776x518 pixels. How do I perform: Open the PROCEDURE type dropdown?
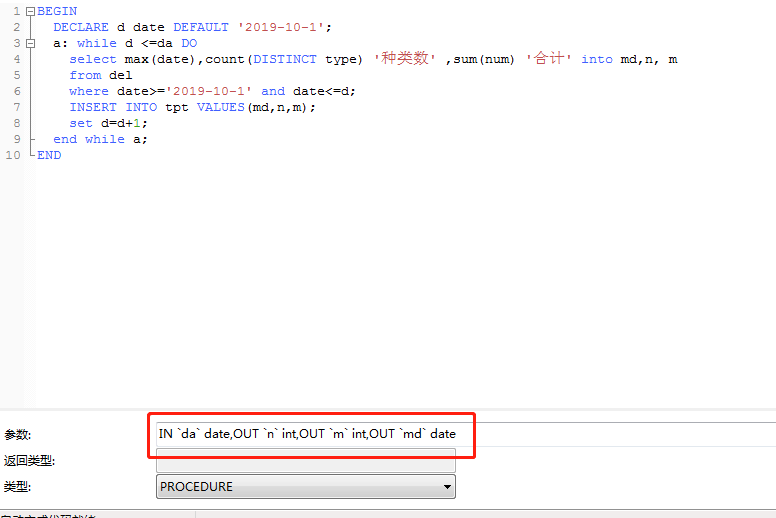point(306,486)
